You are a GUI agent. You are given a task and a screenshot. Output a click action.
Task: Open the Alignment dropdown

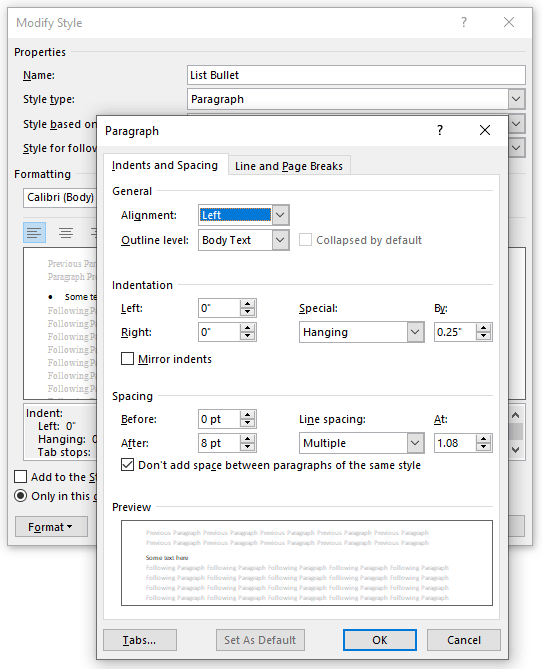tap(280, 215)
